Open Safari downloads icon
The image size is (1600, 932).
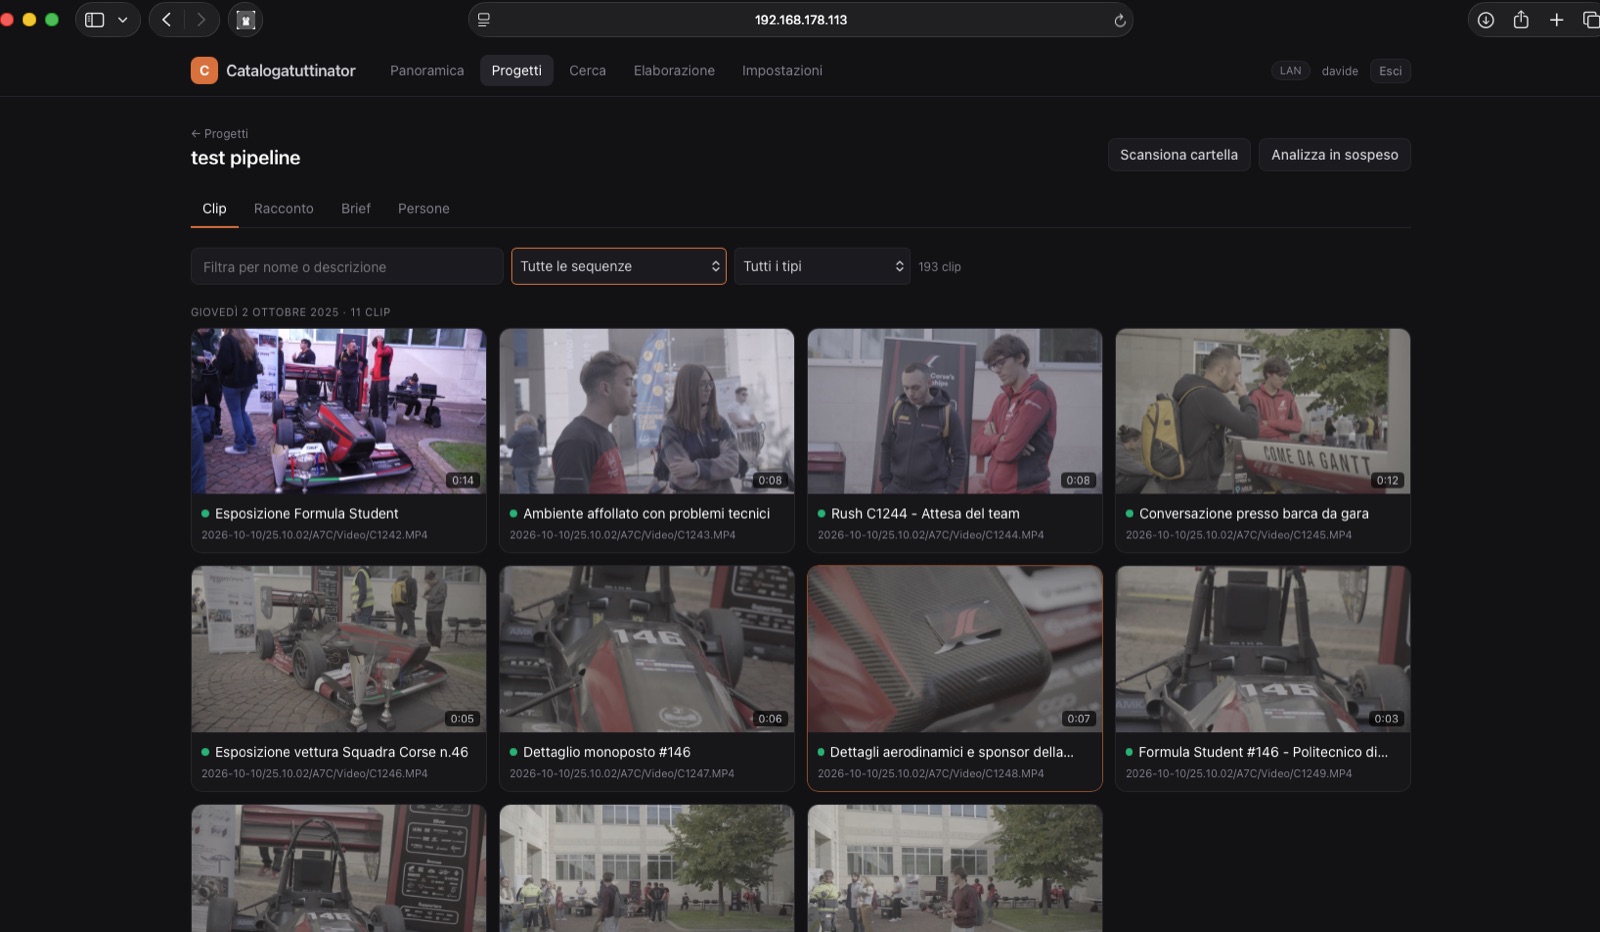coord(1486,20)
